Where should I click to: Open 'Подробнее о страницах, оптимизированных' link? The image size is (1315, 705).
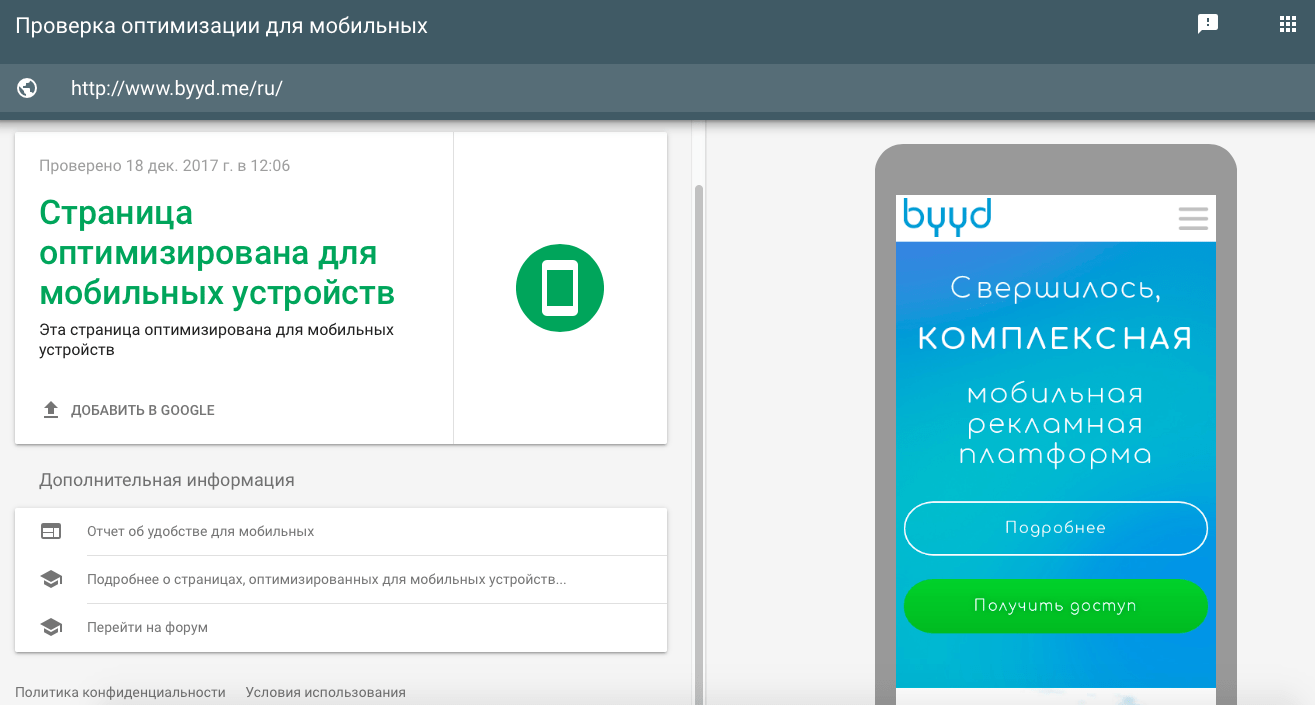[x=326, y=579]
